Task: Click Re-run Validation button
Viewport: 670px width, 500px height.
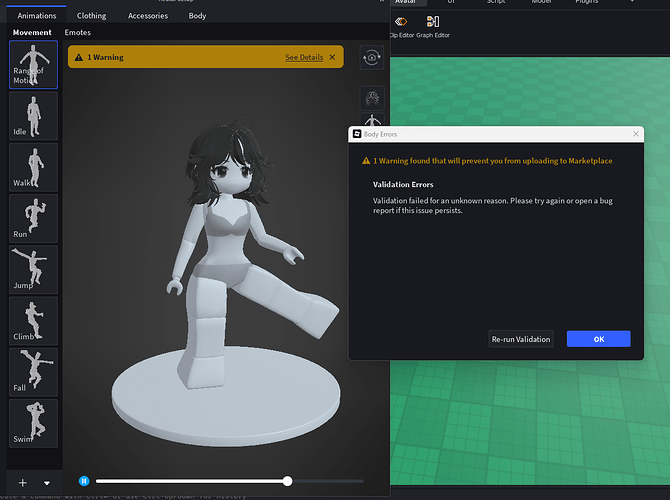Action: (x=521, y=339)
